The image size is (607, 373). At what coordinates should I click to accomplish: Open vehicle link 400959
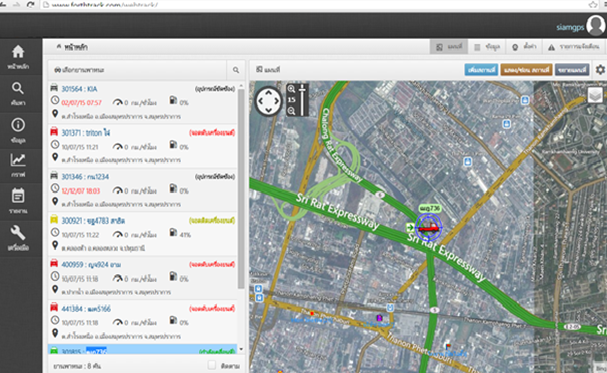tap(91, 265)
